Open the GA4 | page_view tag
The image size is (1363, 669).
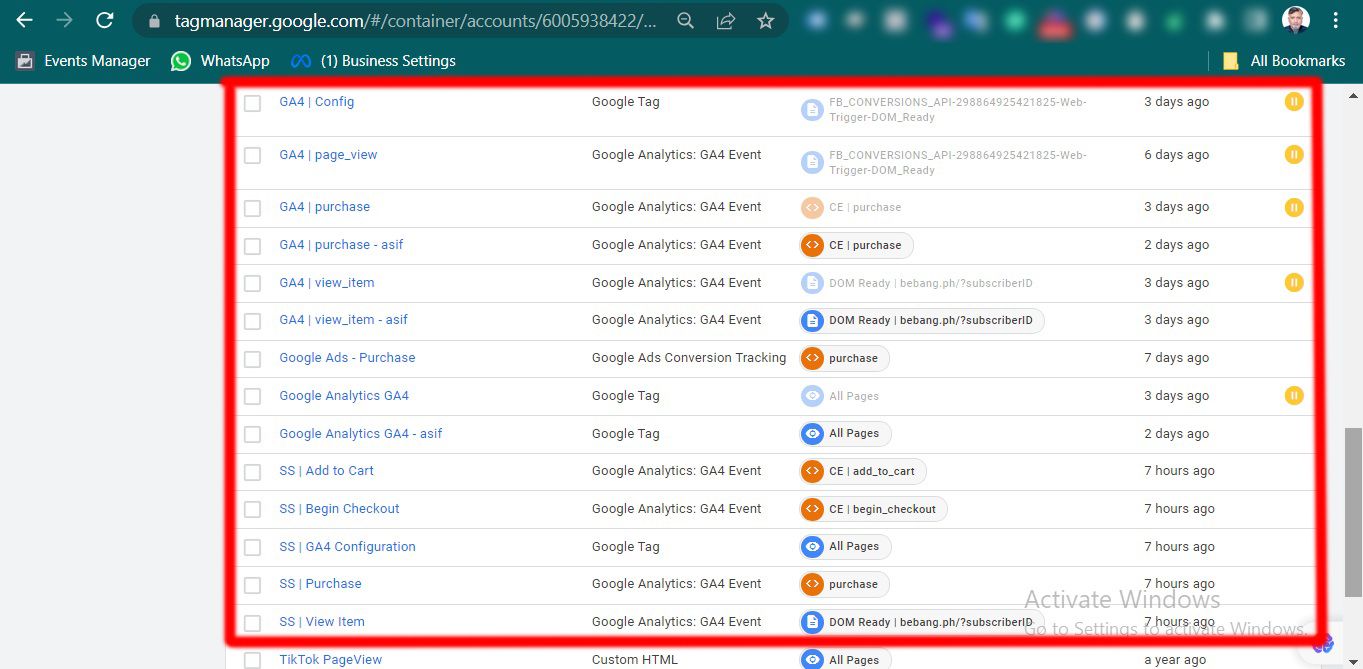tap(328, 155)
